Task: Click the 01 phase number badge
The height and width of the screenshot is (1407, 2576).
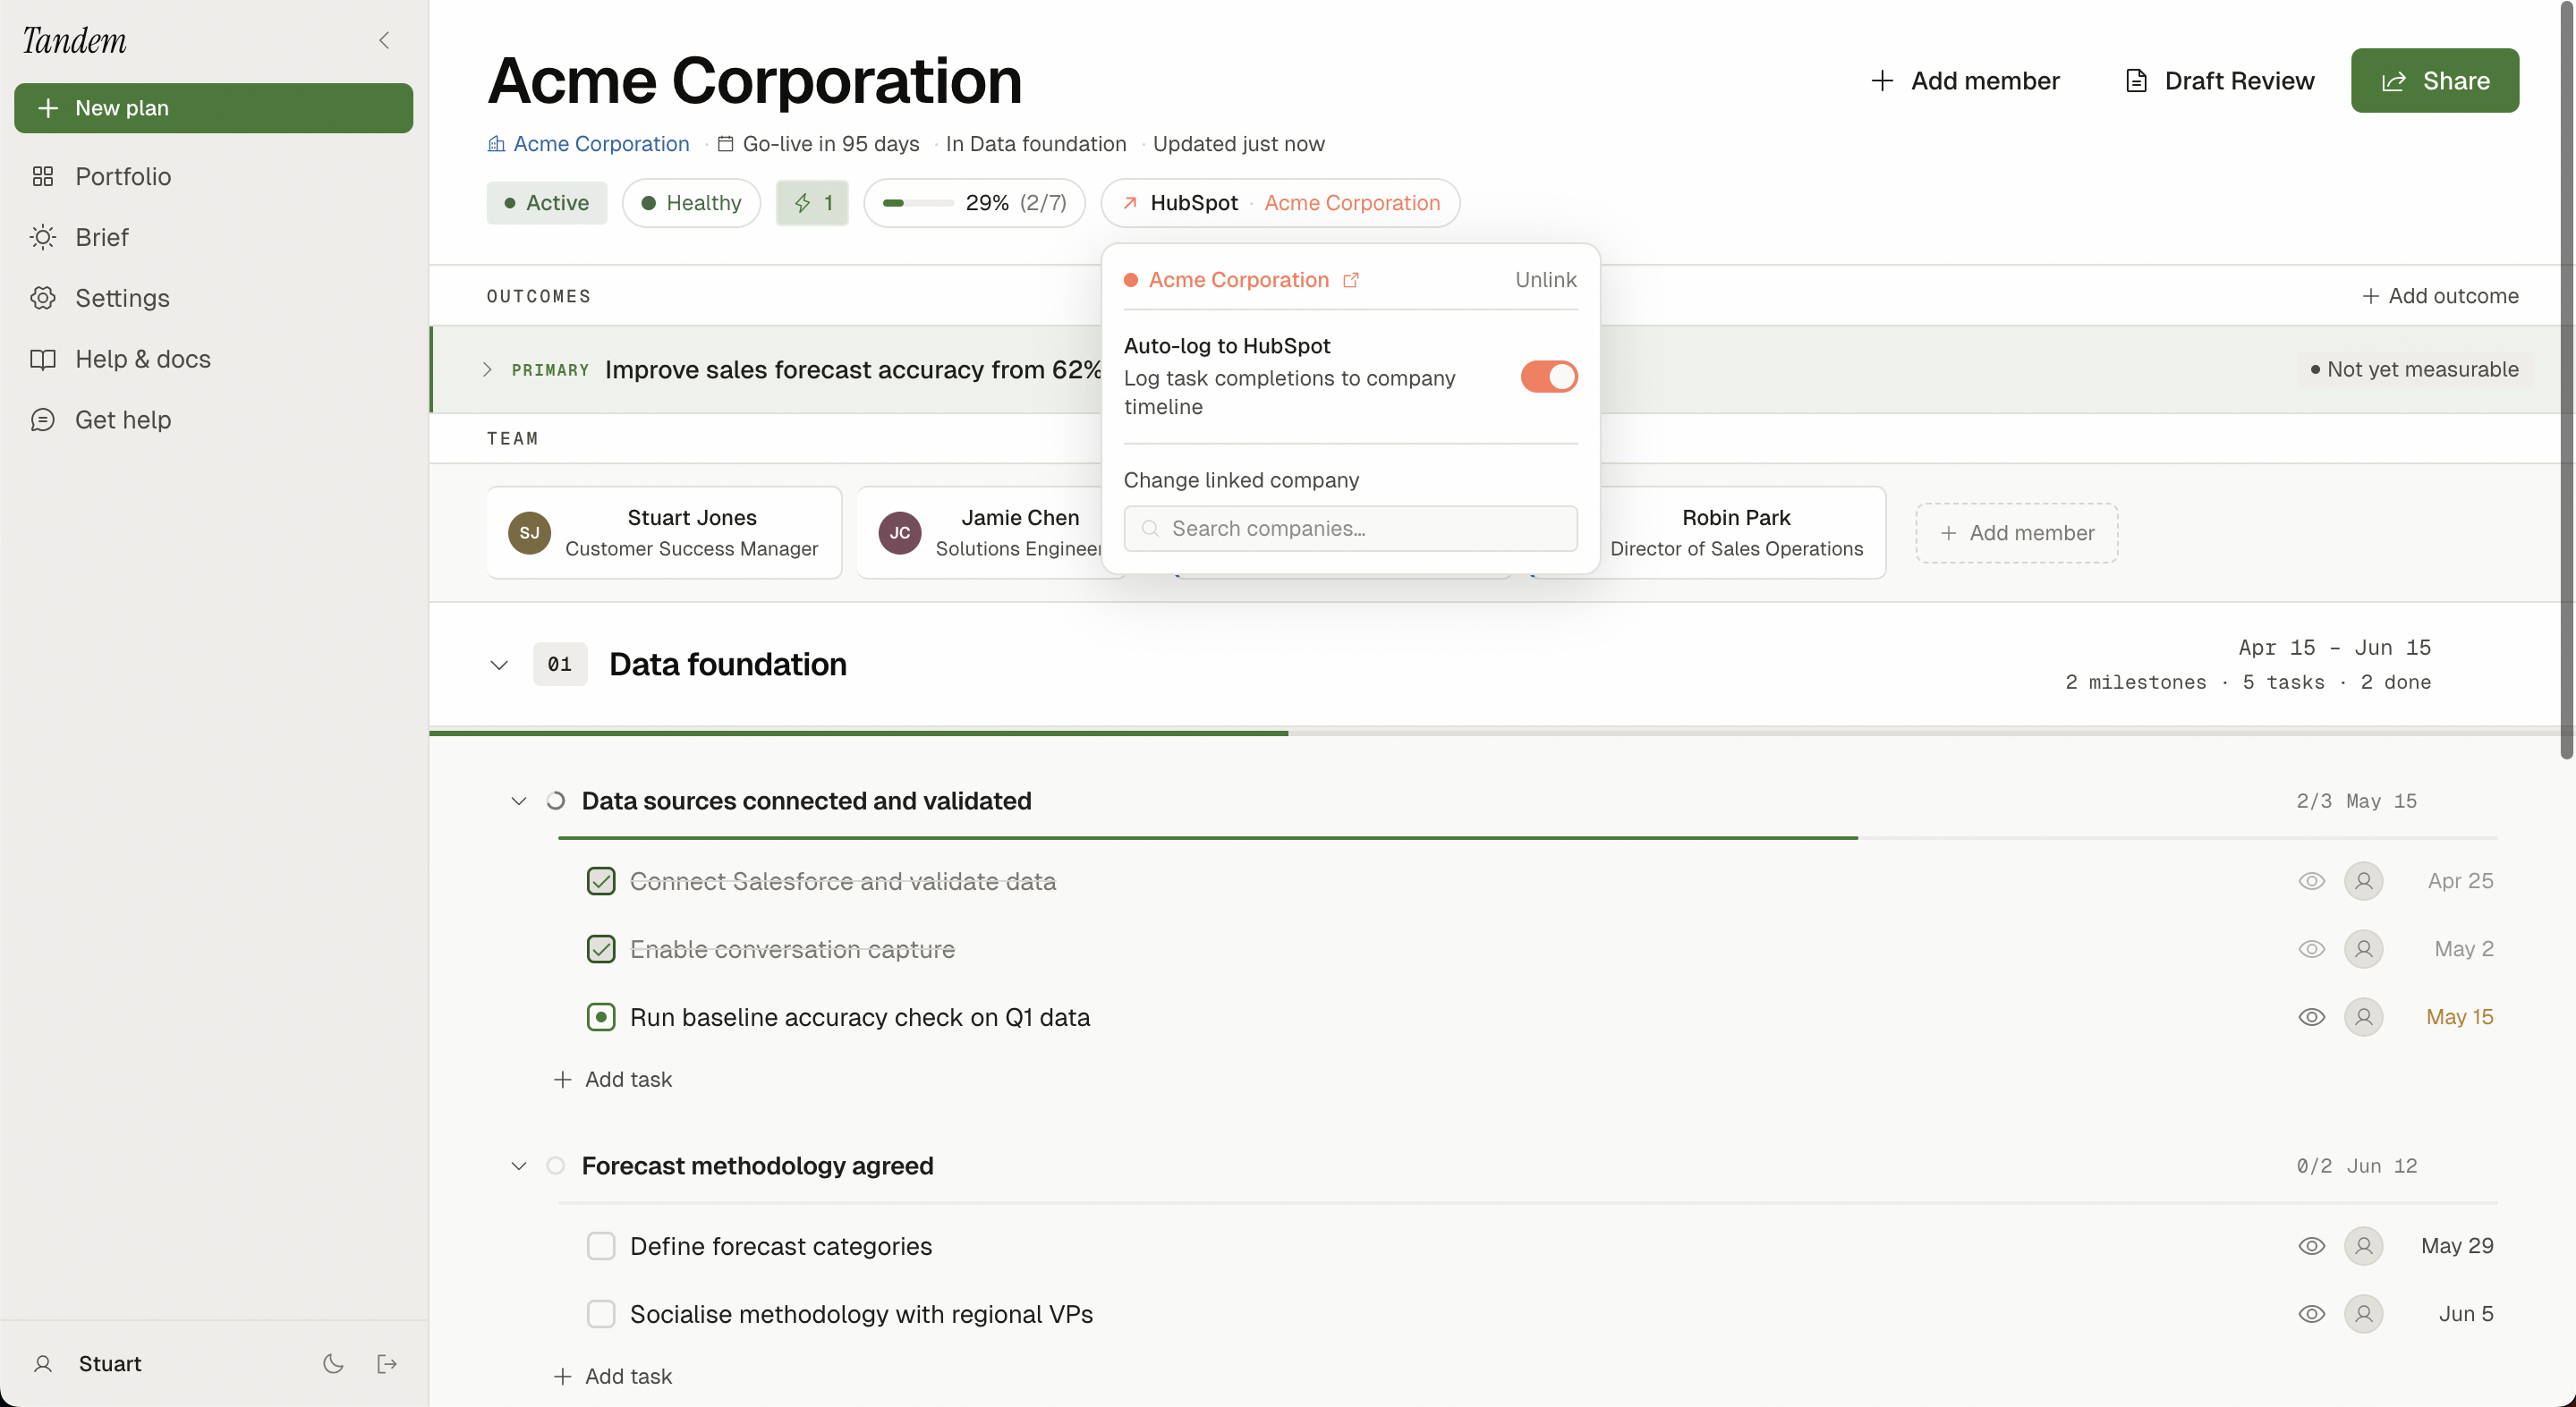Action: coord(559,665)
